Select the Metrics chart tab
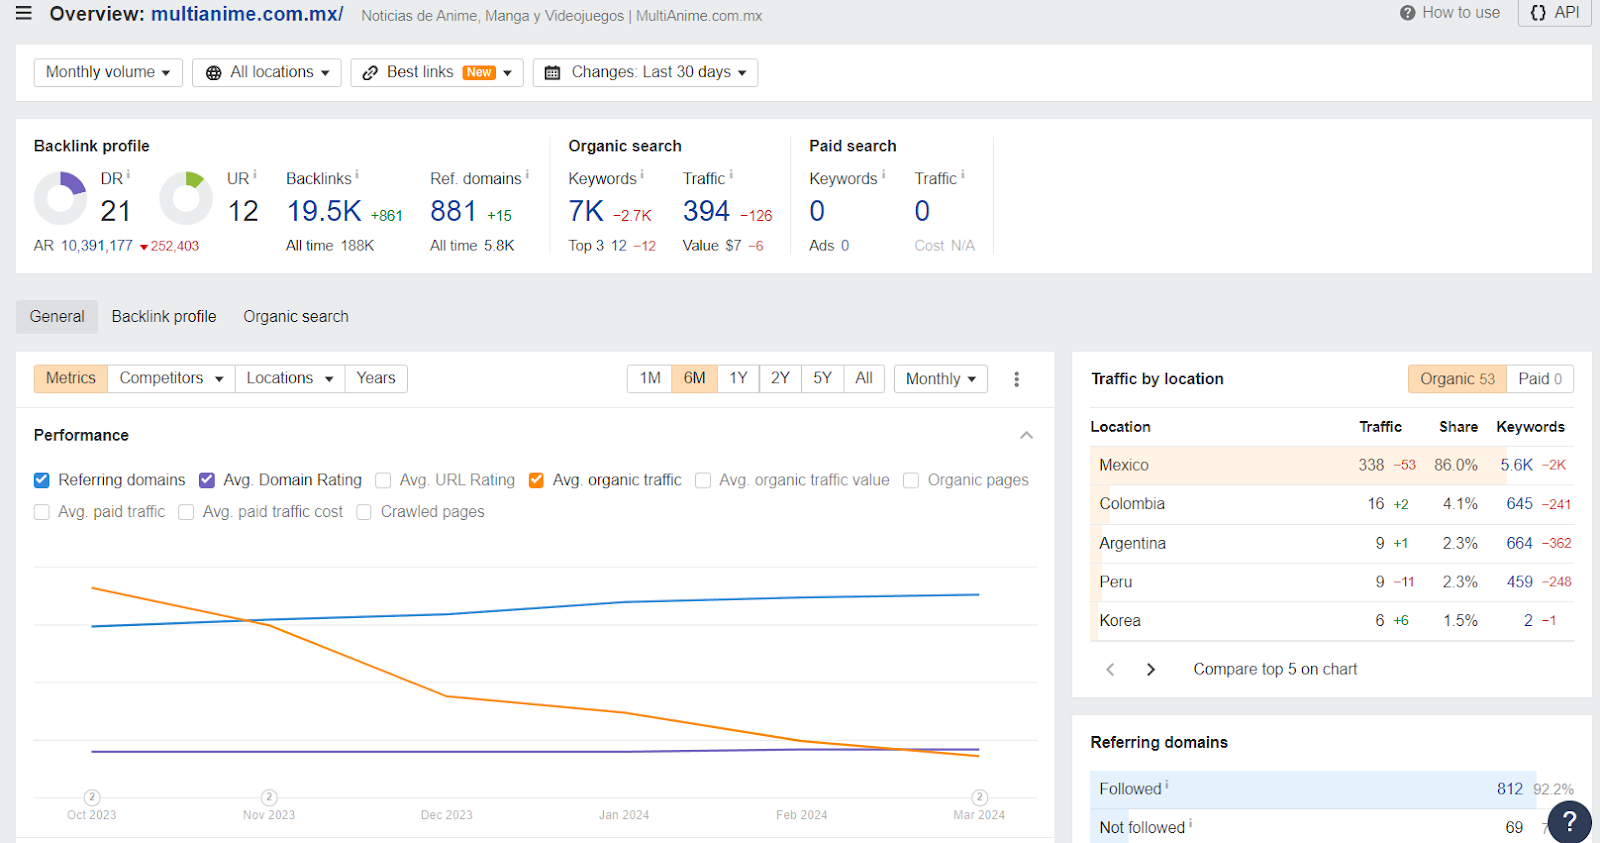 point(71,378)
